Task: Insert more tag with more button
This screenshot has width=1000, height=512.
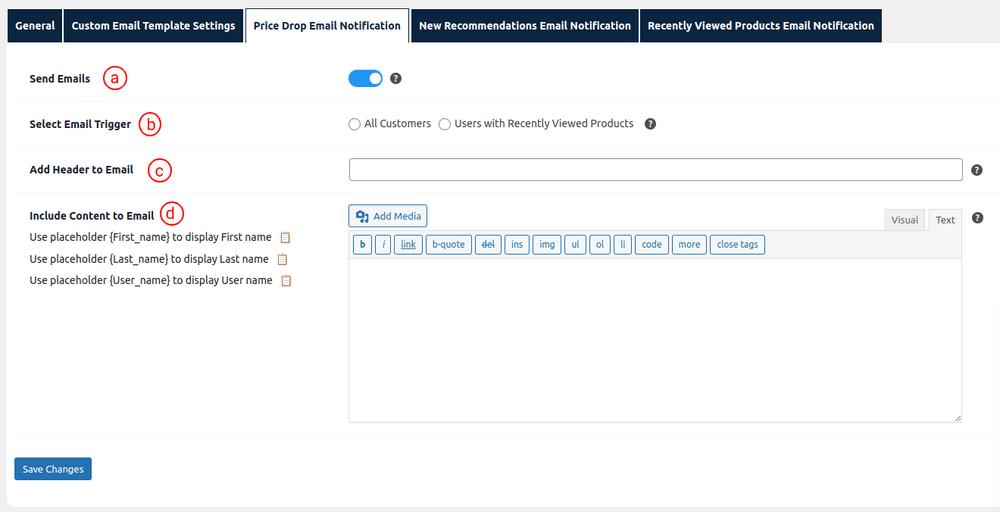Action: coord(689,244)
